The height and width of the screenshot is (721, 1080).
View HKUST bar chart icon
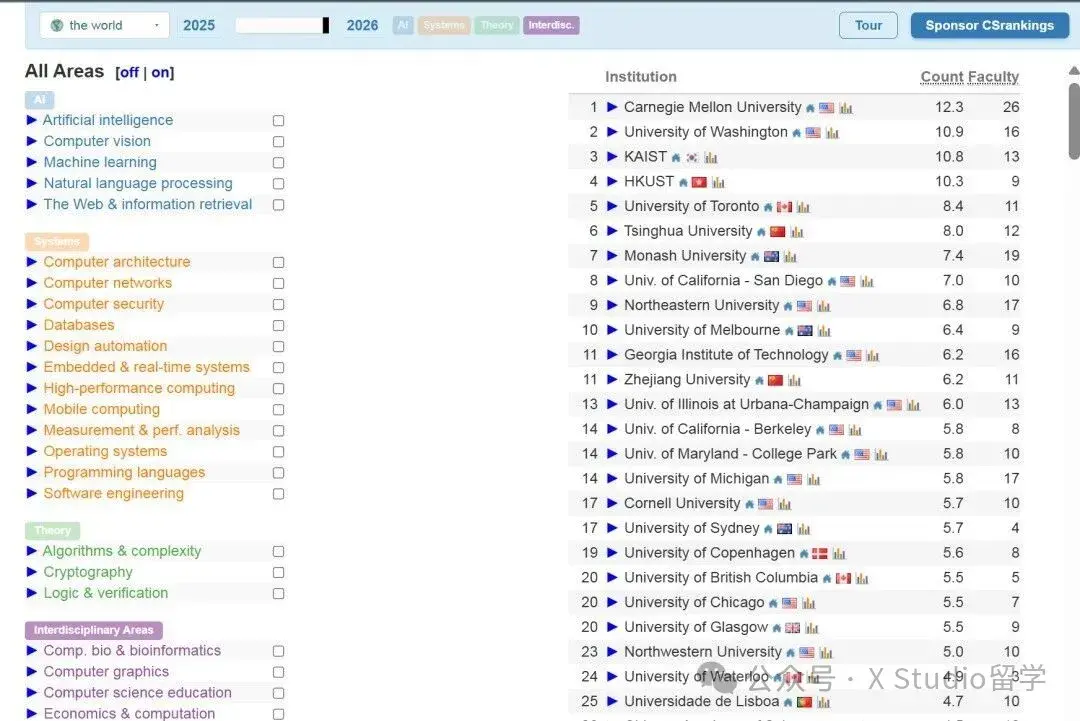(x=718, y=182)
